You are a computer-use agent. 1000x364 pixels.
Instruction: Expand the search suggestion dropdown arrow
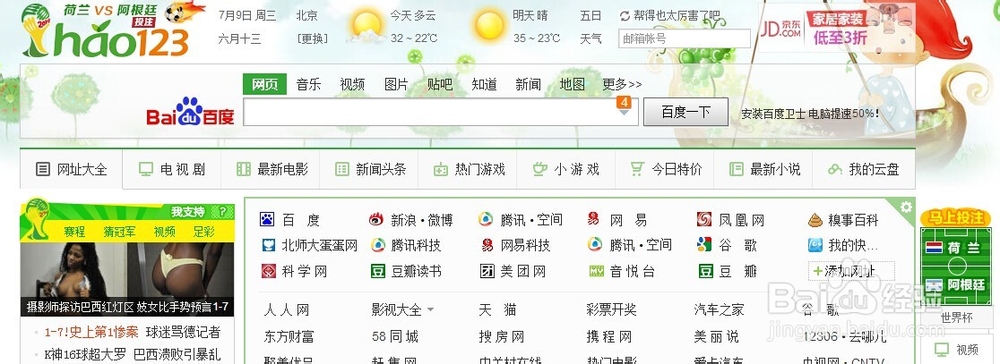point(624,113)
